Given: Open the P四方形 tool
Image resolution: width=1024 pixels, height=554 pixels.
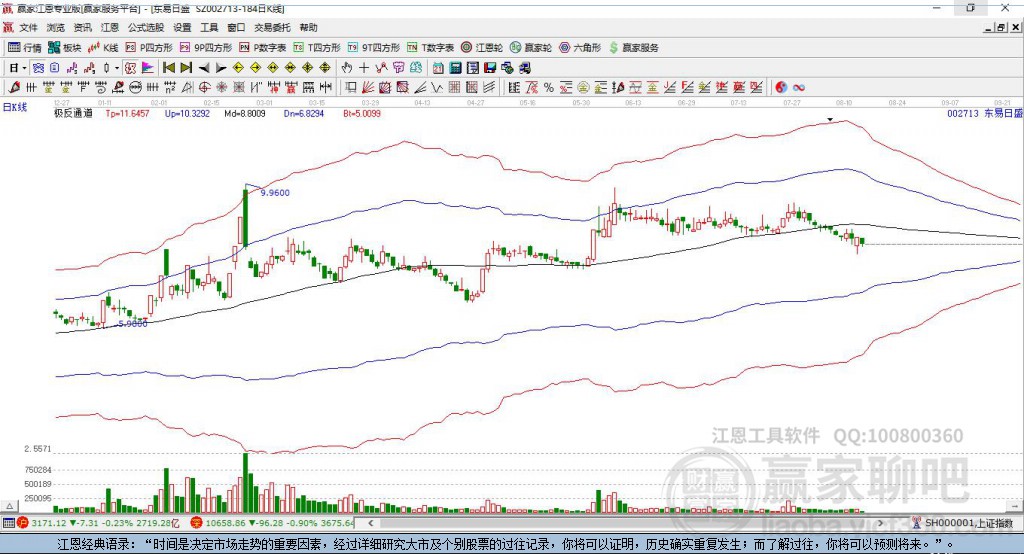Looking at the screenshot, I should [149, 48].
